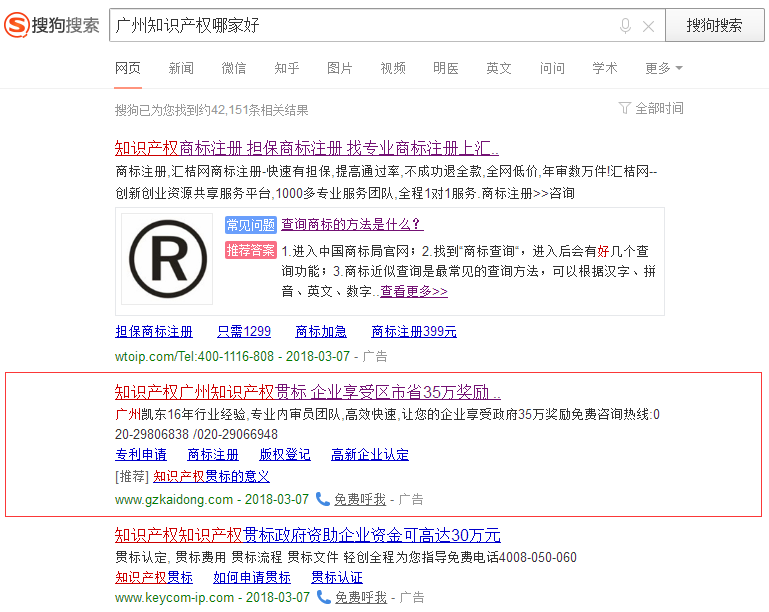Click the phone icon beside keycom-ip.com

[x=323, y=597]
